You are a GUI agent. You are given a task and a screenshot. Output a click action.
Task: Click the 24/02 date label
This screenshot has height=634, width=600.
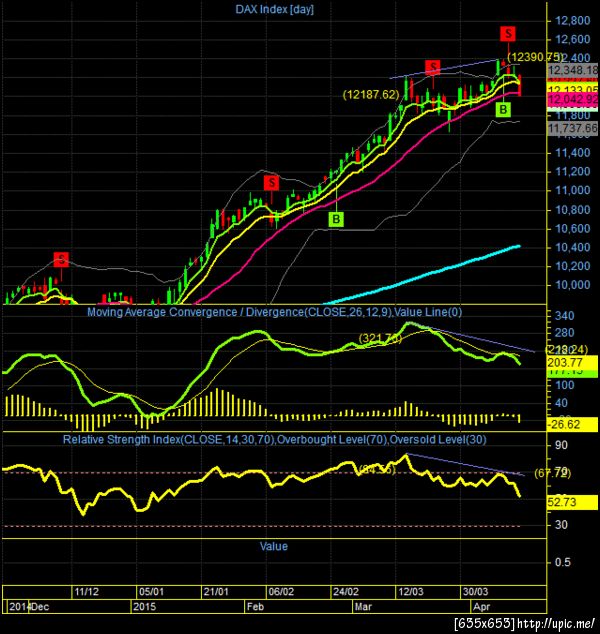pos(346,592)
